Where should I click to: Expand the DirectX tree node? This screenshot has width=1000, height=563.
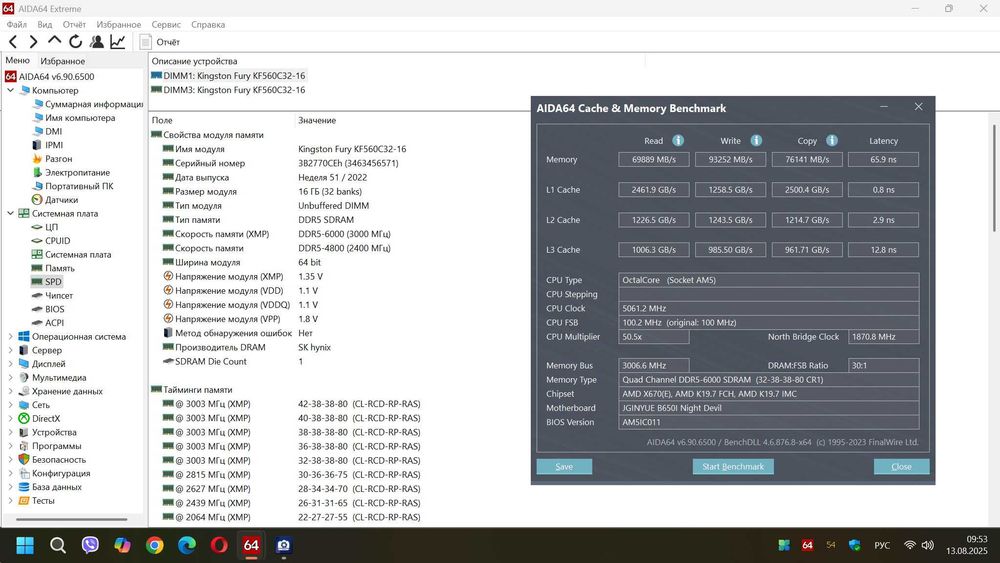(x=10, y=418)
